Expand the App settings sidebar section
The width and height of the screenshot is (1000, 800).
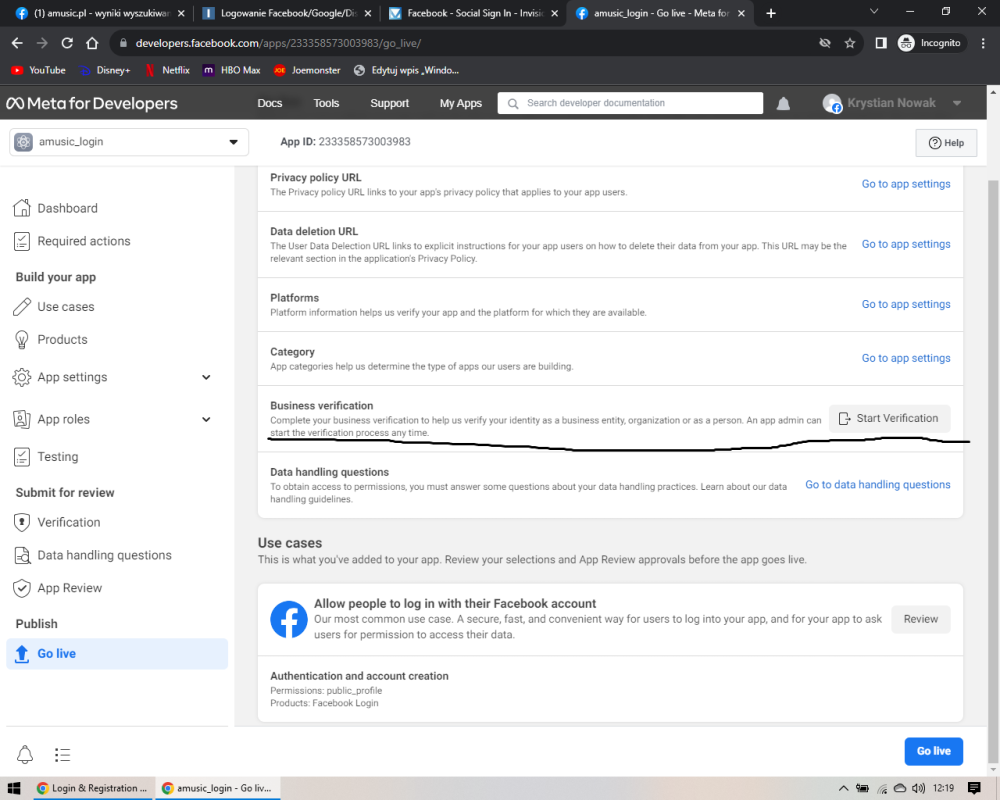tap(206, 377)
